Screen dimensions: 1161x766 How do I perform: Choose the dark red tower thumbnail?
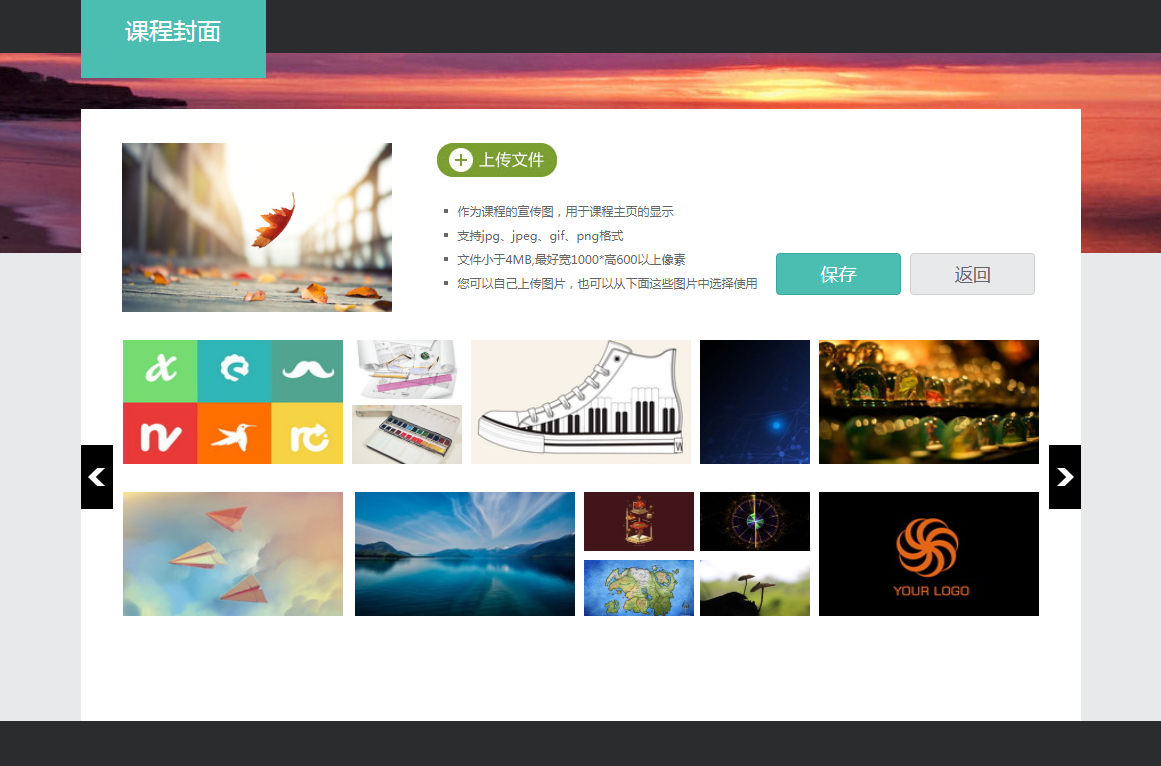click(x=639, y=521)
